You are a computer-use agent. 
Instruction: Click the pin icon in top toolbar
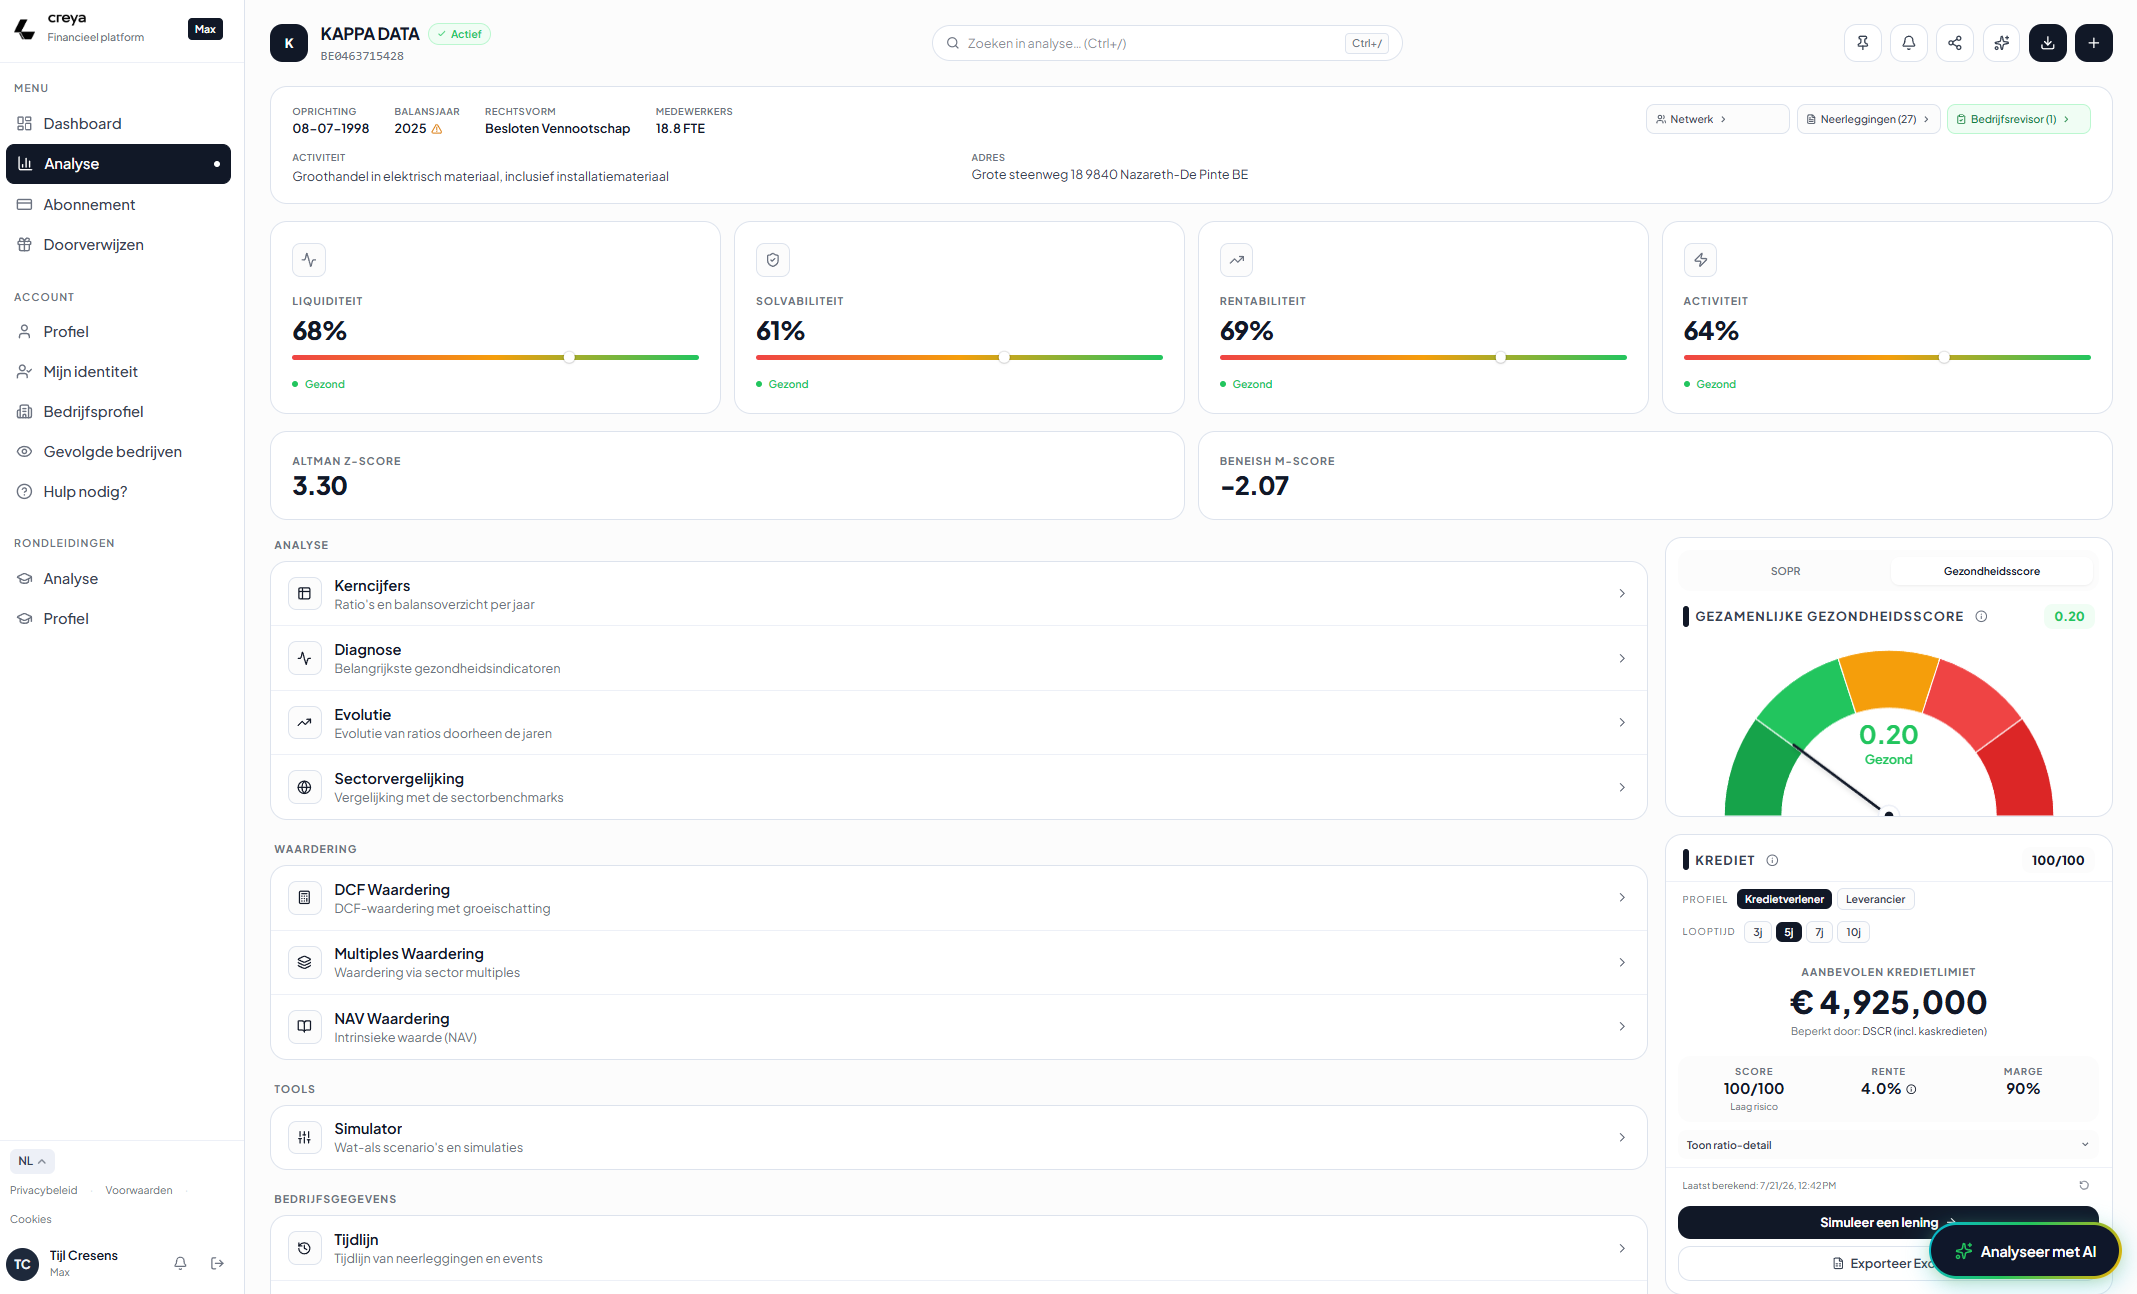(1862, 43)
